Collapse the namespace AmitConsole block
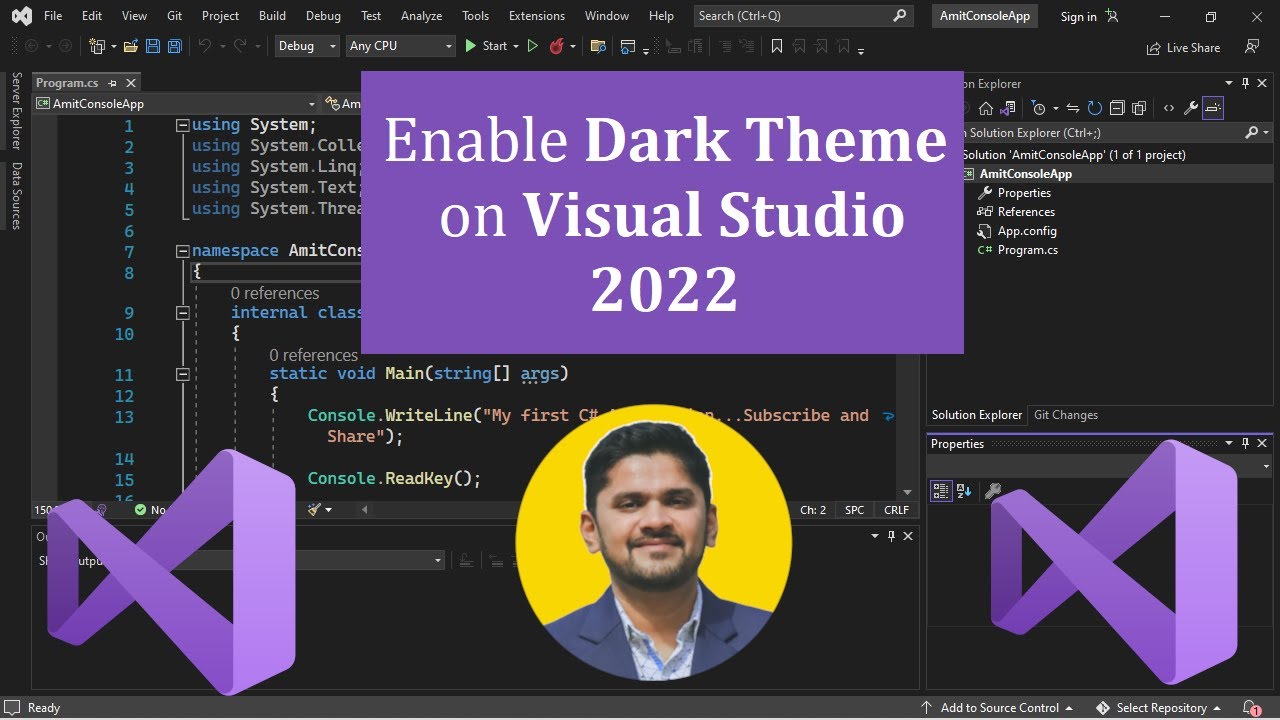The image size is (1280, 720). (182, 252)
